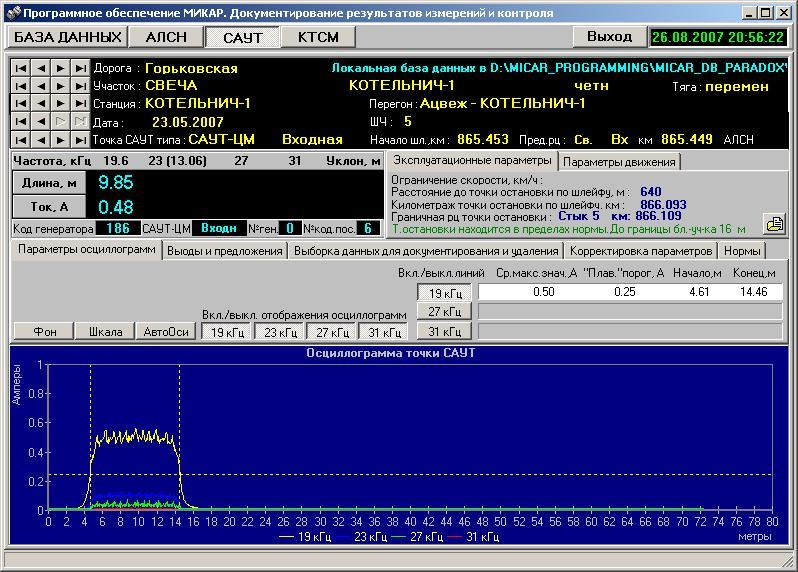
Task: Go to previous Дата record
Action: [x=40, y=122]
